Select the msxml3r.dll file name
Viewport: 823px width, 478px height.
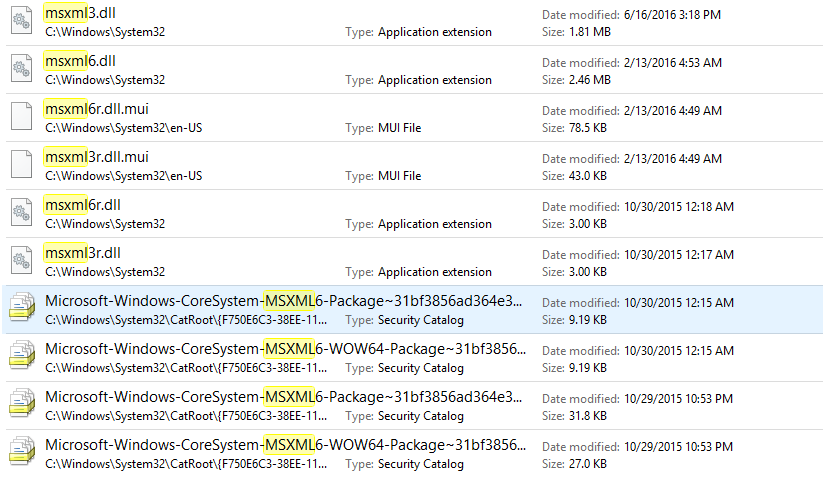pyautogui.click(x=83, y=253)
